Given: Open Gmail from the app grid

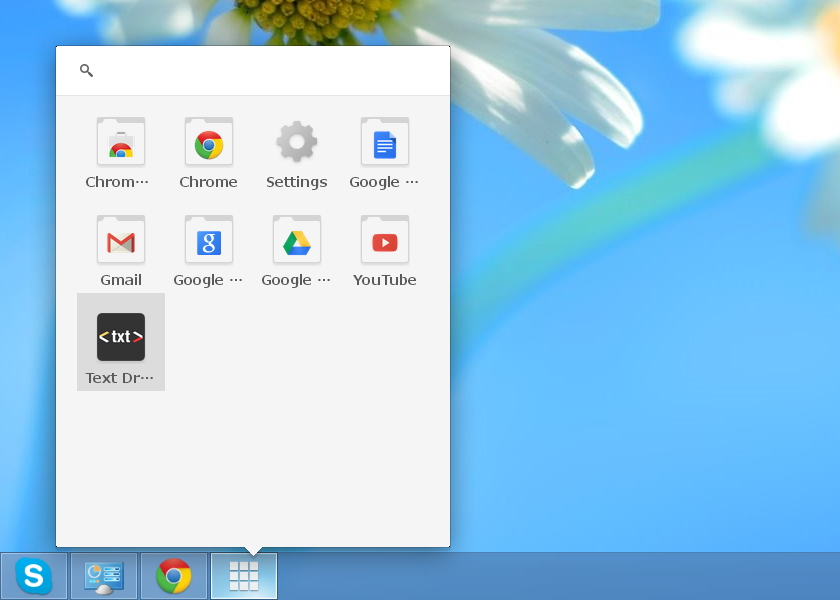Looking at the screenshot, I should 120,240.
